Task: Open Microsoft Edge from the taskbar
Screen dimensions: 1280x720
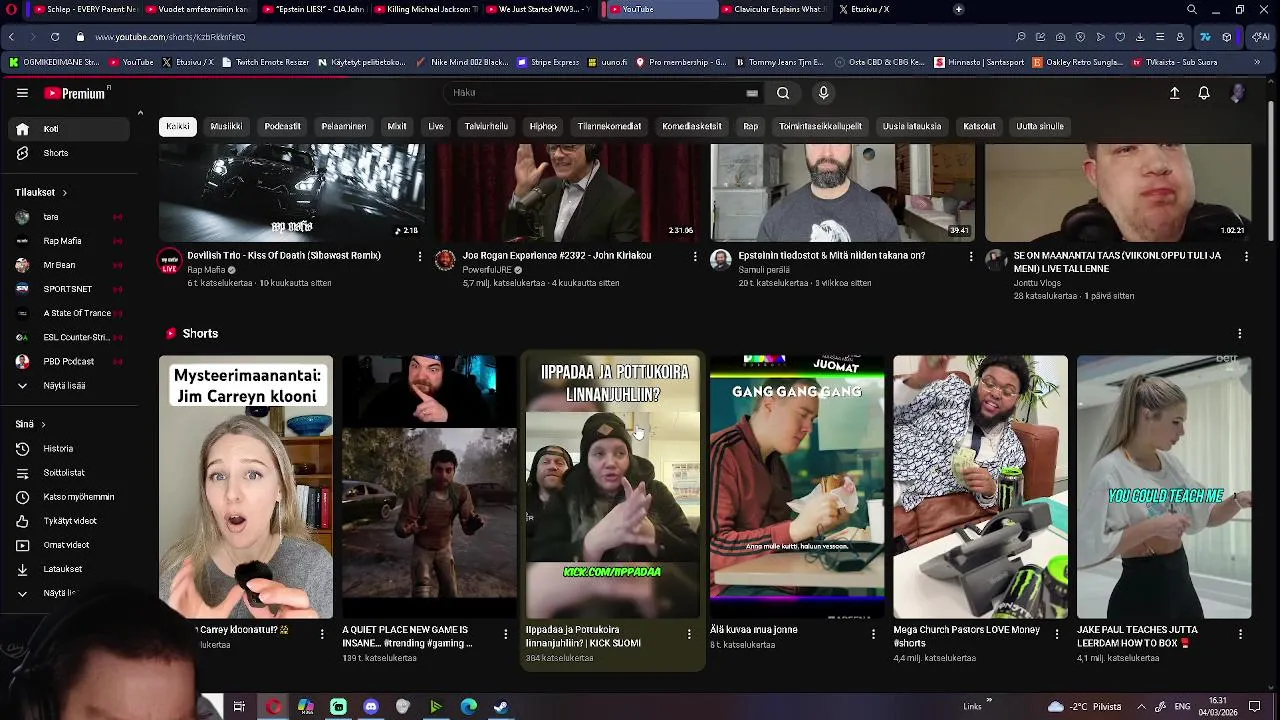Action: click(x=468, y=707)
